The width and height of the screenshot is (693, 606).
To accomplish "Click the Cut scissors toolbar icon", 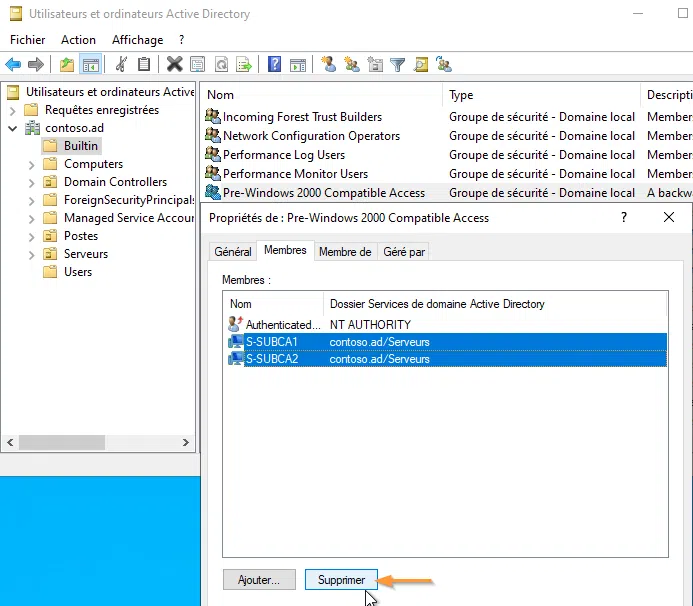I will [x=121, y=65].
